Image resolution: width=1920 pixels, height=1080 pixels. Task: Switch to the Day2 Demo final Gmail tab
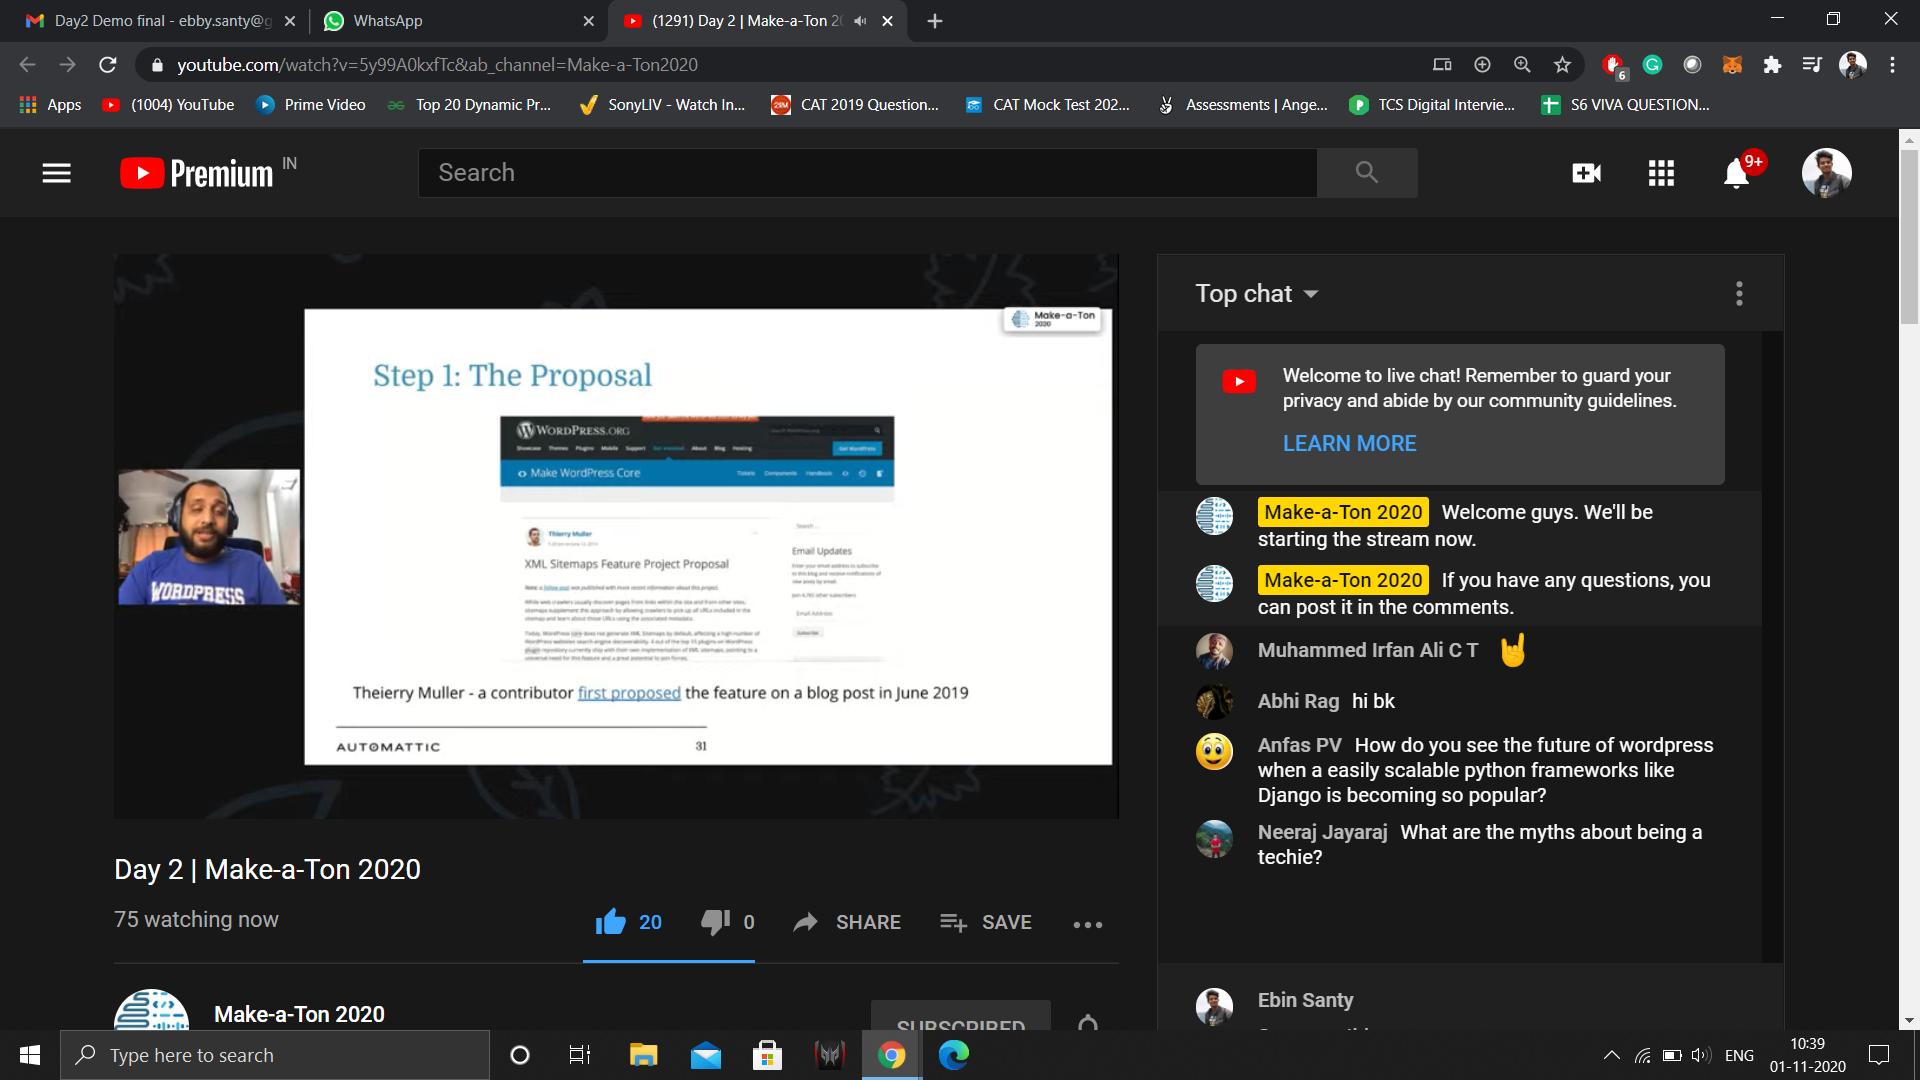160,20
